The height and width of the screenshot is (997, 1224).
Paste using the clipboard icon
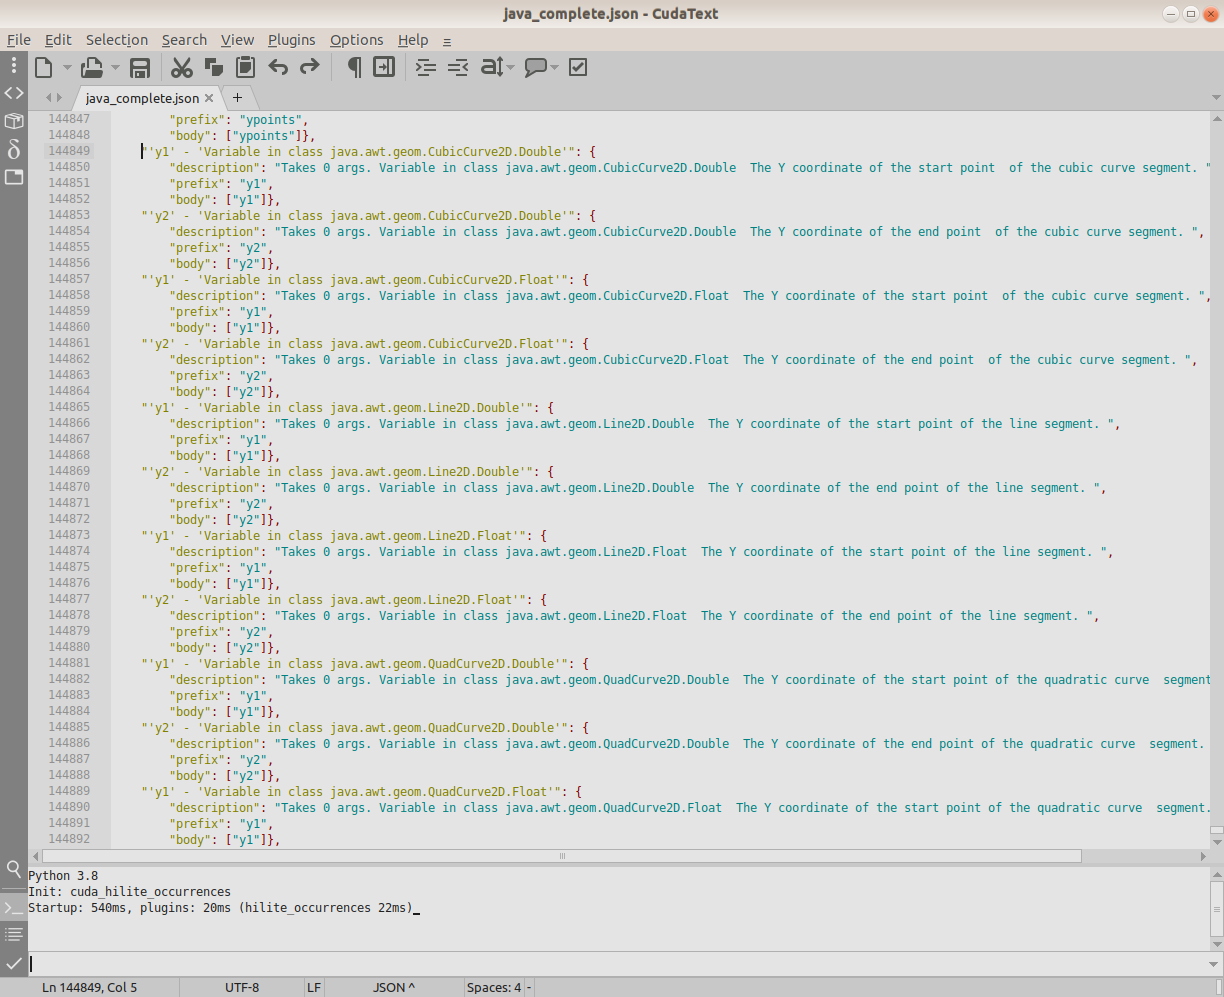245,67
